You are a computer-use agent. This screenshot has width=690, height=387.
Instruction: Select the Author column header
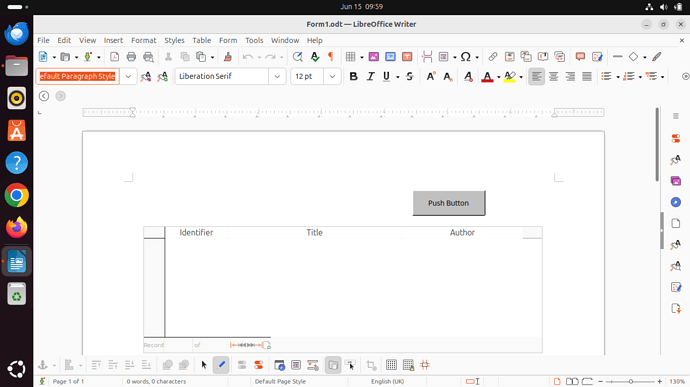point(462,232)
